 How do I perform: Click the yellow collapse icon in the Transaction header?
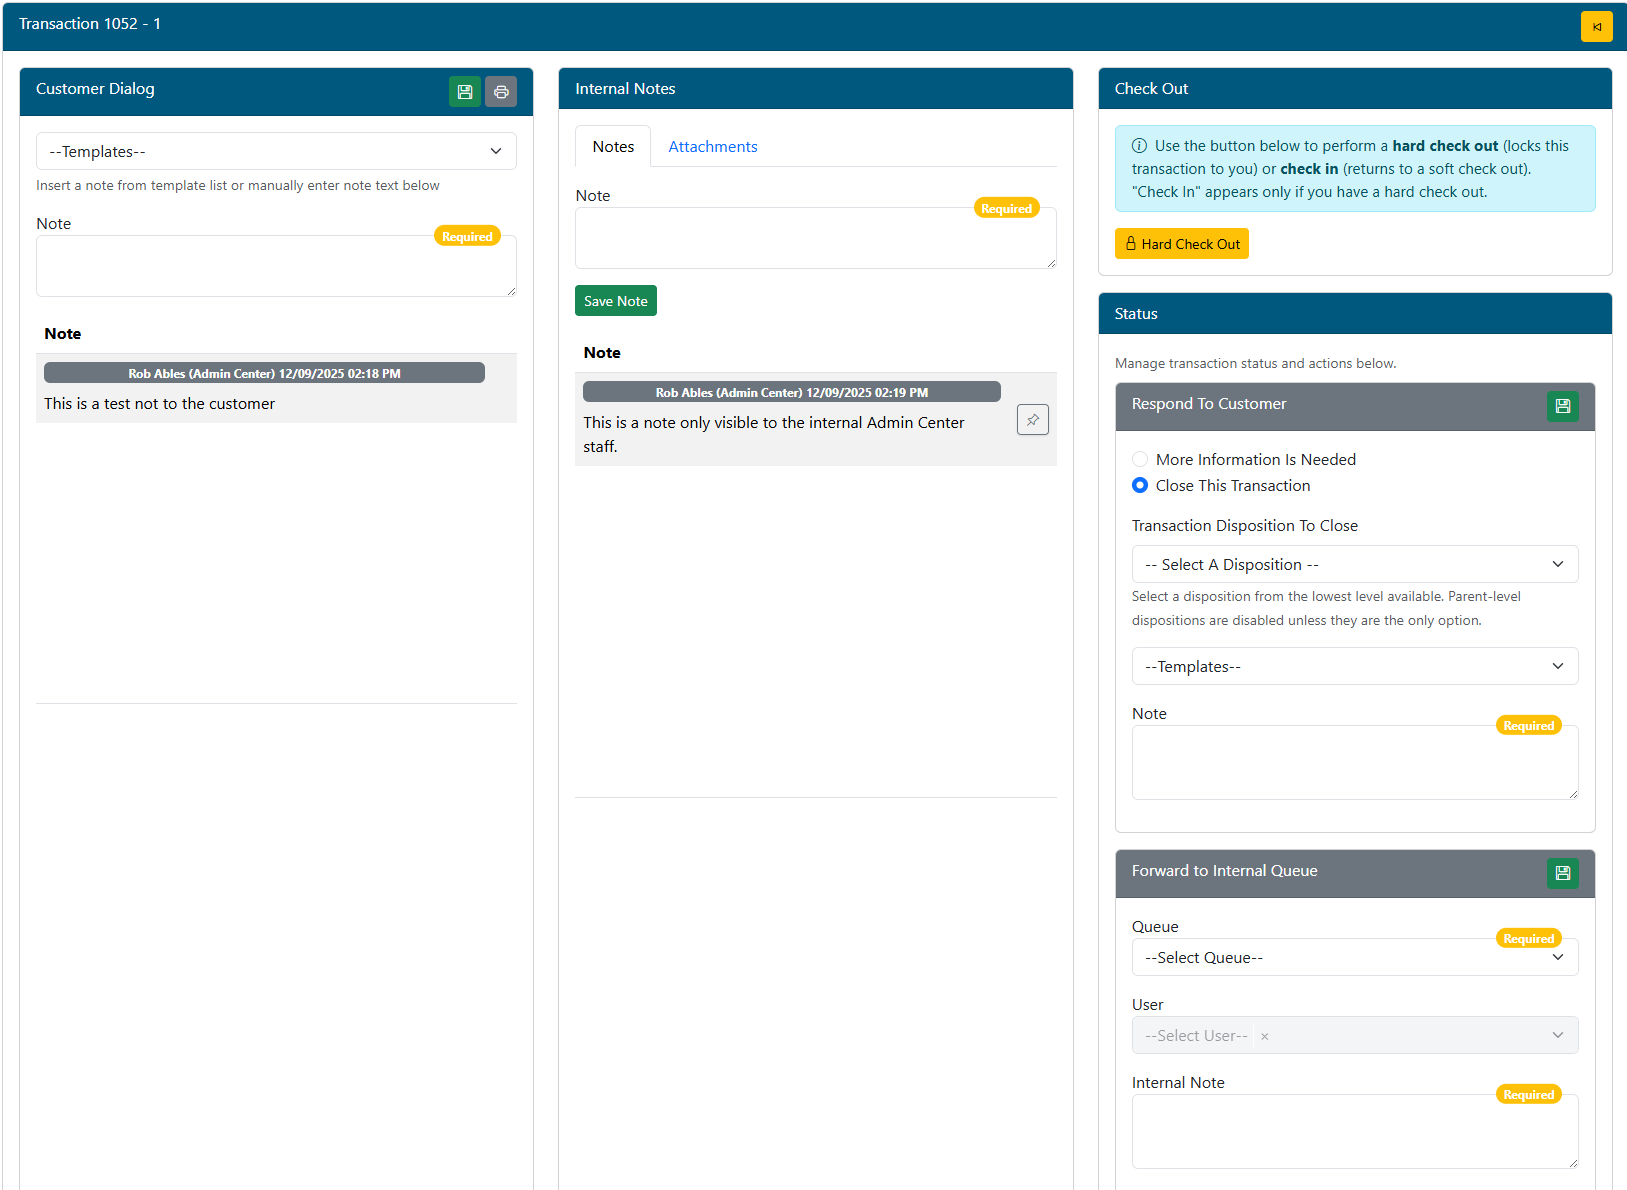pos(1596,27)
